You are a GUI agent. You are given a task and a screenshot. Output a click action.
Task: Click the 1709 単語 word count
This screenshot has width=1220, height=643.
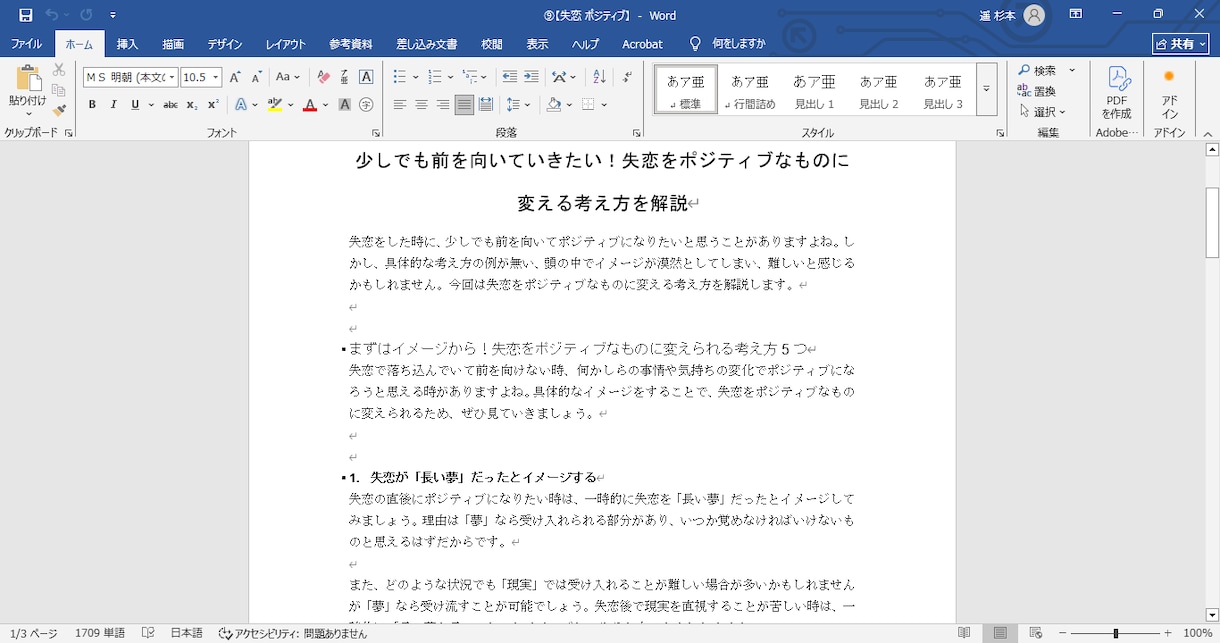100,633
